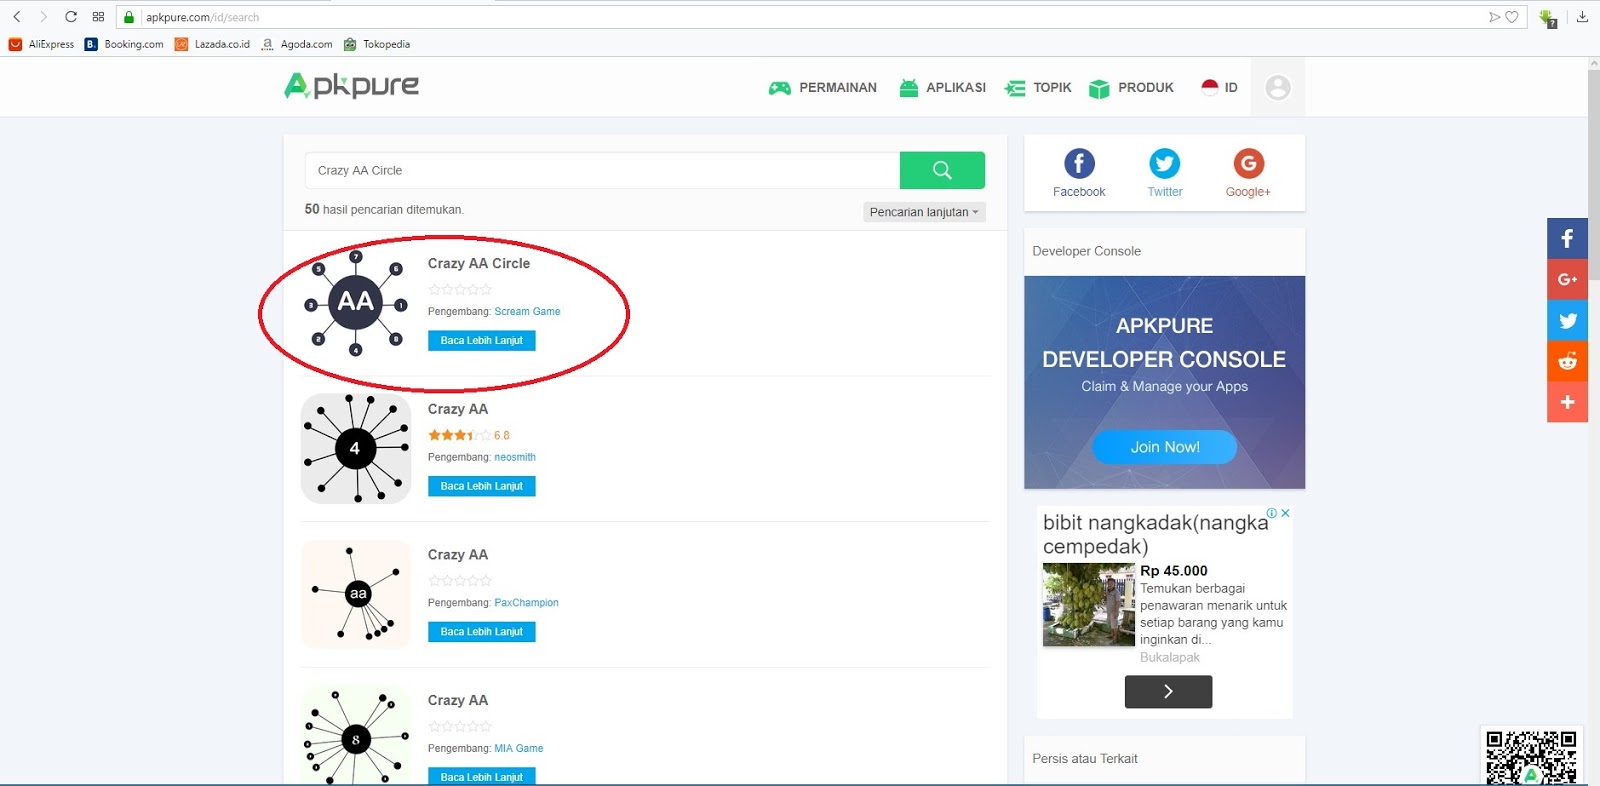Click Join Now! on Developer Console banner
The height and width of the screenshot is (786, 1600).
coord(1165,447)
